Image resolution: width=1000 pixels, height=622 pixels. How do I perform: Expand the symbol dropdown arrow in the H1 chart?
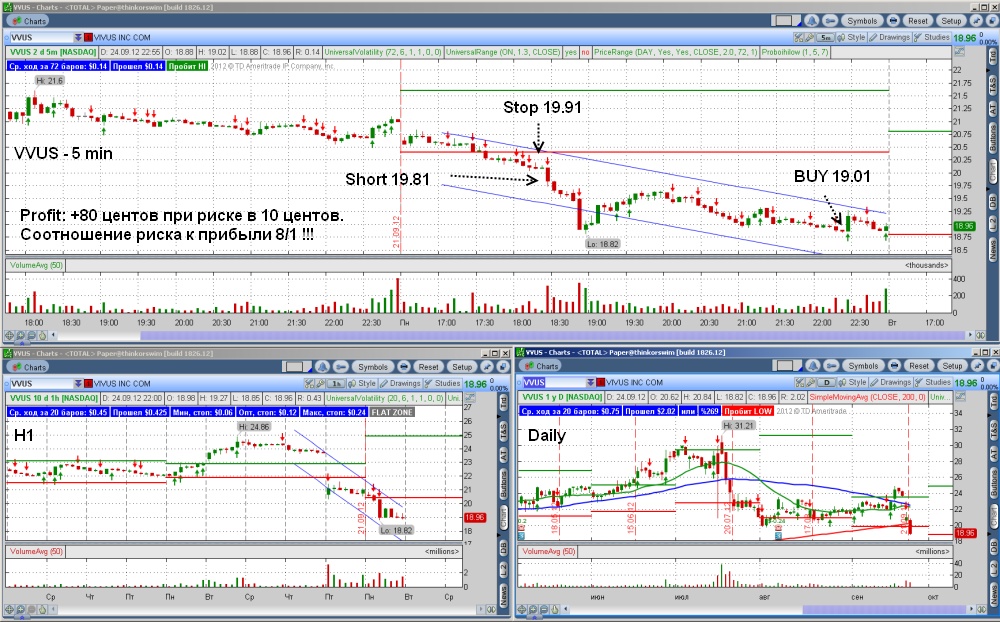pyautogui.click(x=78, y=384)
